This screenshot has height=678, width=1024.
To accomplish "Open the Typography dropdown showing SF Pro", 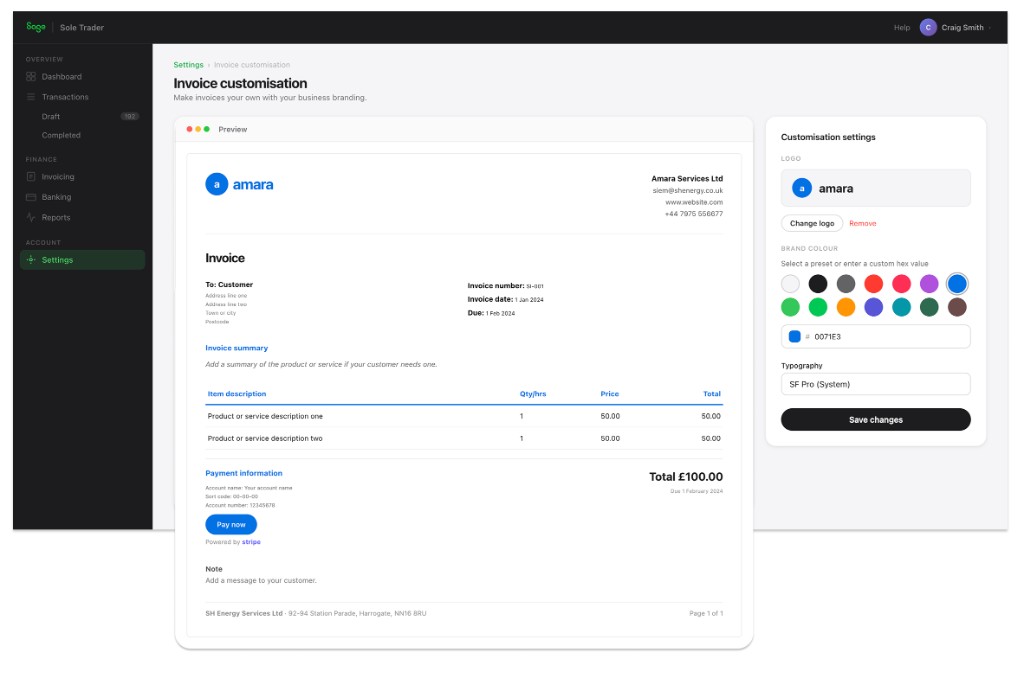I will click(875, 383).
